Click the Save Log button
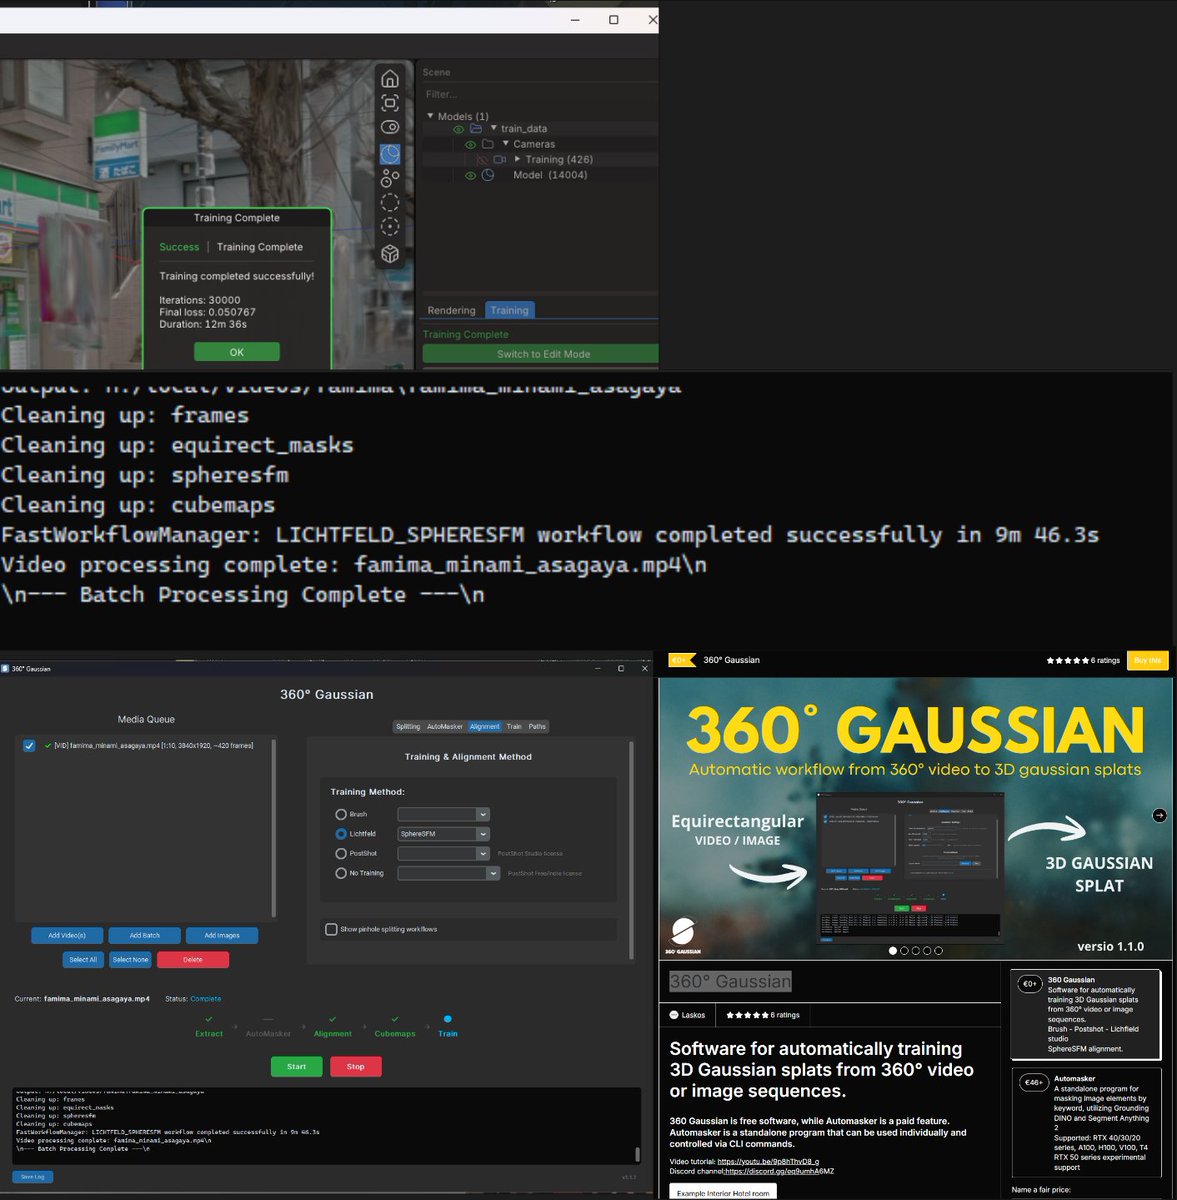This screenshot has width=1177, height=1200. click(x=32, y=1177)
